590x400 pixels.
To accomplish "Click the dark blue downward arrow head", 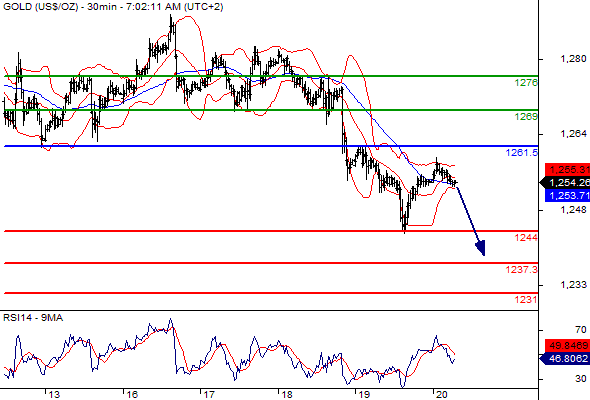I will coord(481,248).
